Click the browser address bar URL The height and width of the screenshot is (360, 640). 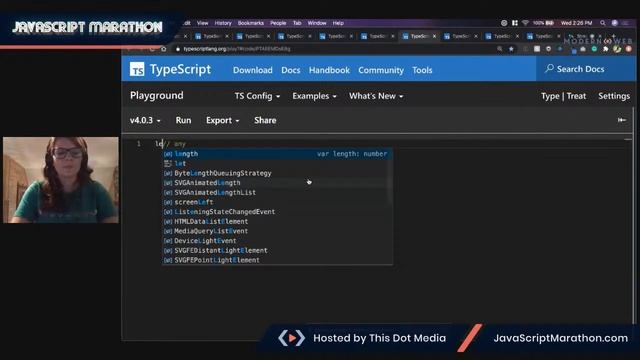(237, 49)
